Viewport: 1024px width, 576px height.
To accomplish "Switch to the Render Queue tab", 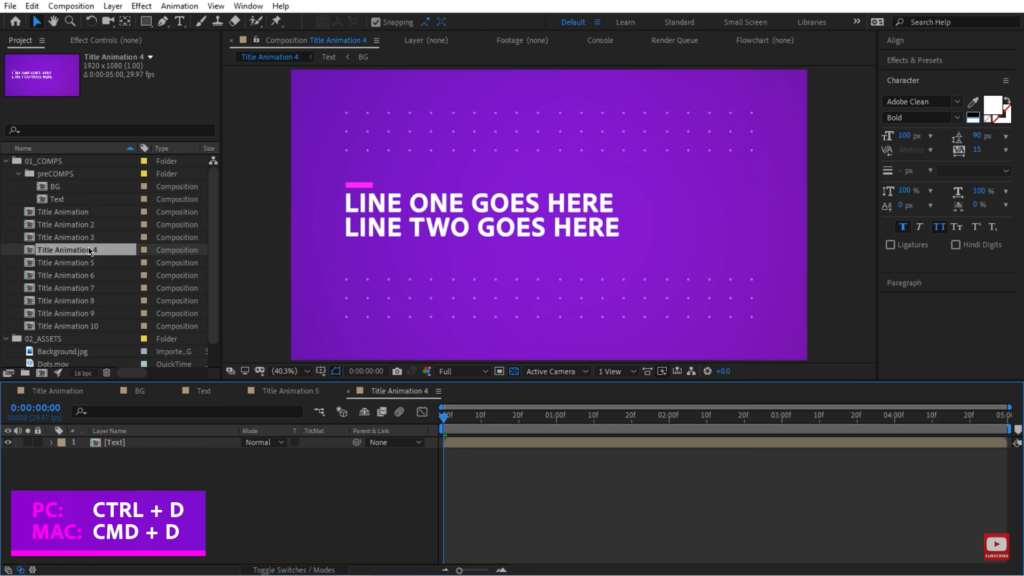I will point(675,40).
